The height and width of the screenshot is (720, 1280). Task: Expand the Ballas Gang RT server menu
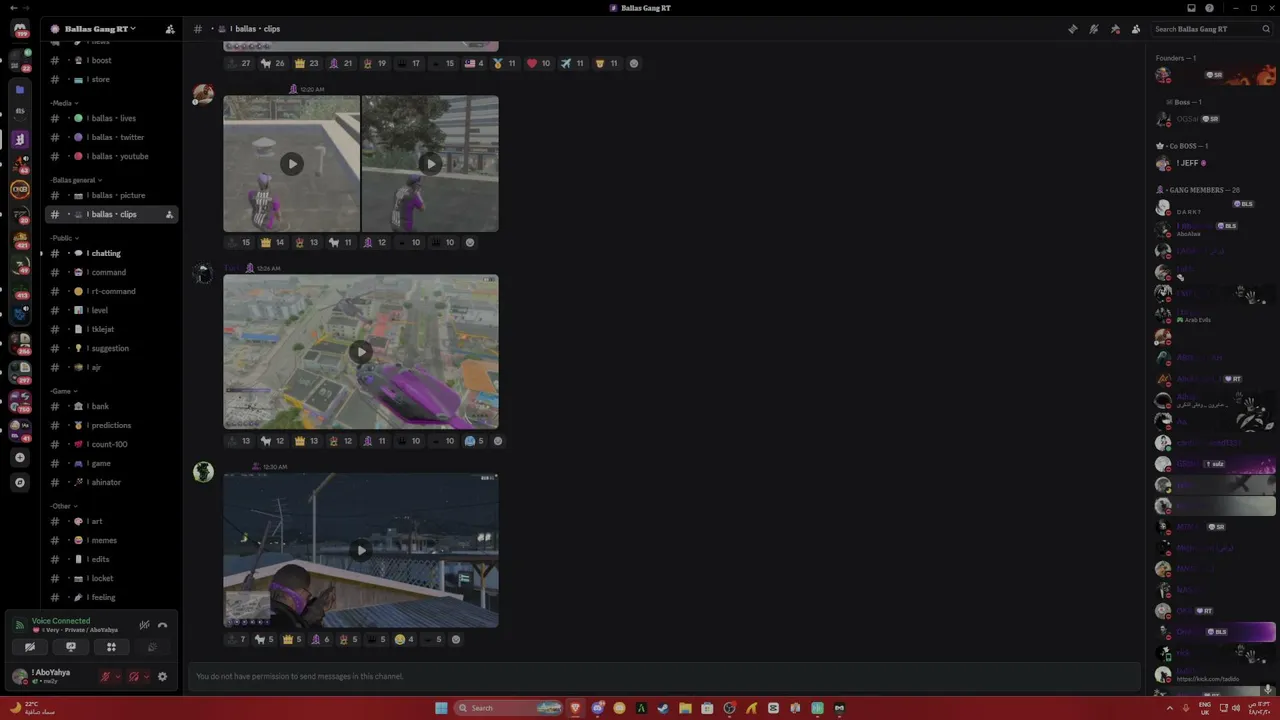point(100,29)
